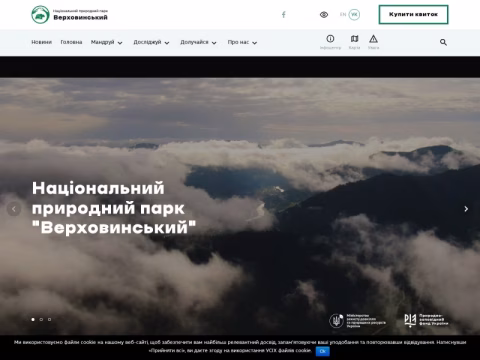Click the Верховинський site title text

[x=80, y=17]
